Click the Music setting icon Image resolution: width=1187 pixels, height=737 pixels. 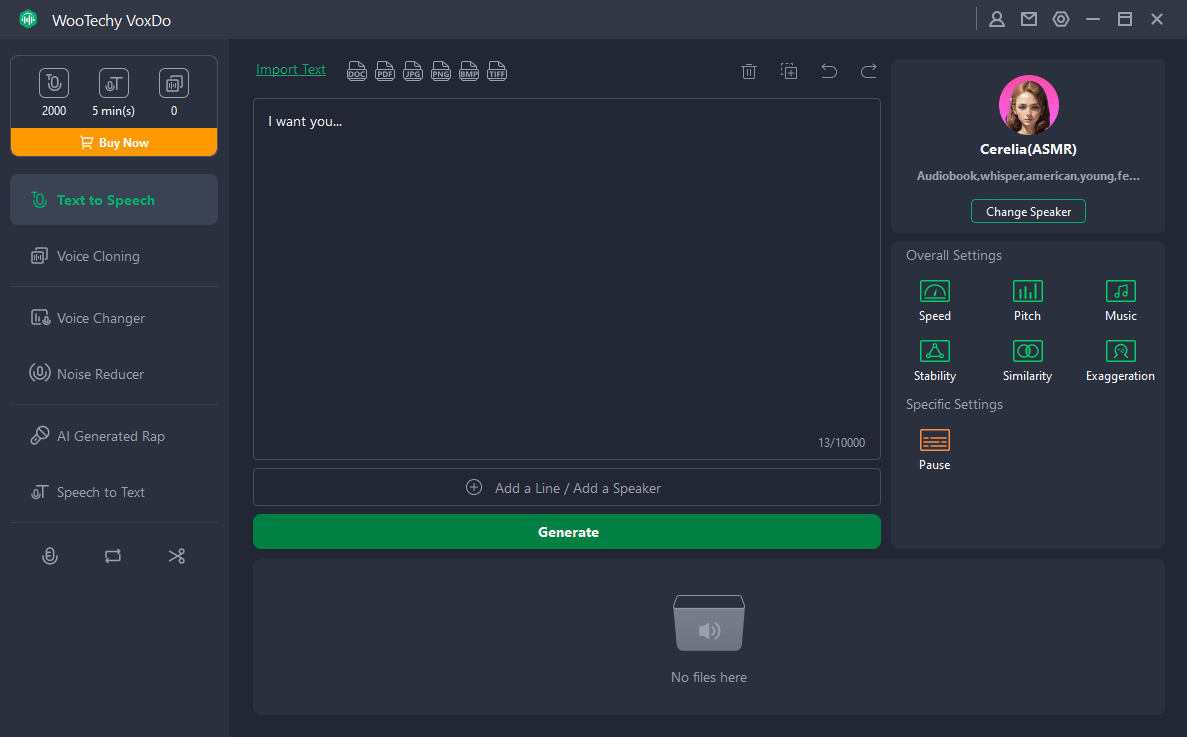pyautogui.click(x=1120, y=291)
